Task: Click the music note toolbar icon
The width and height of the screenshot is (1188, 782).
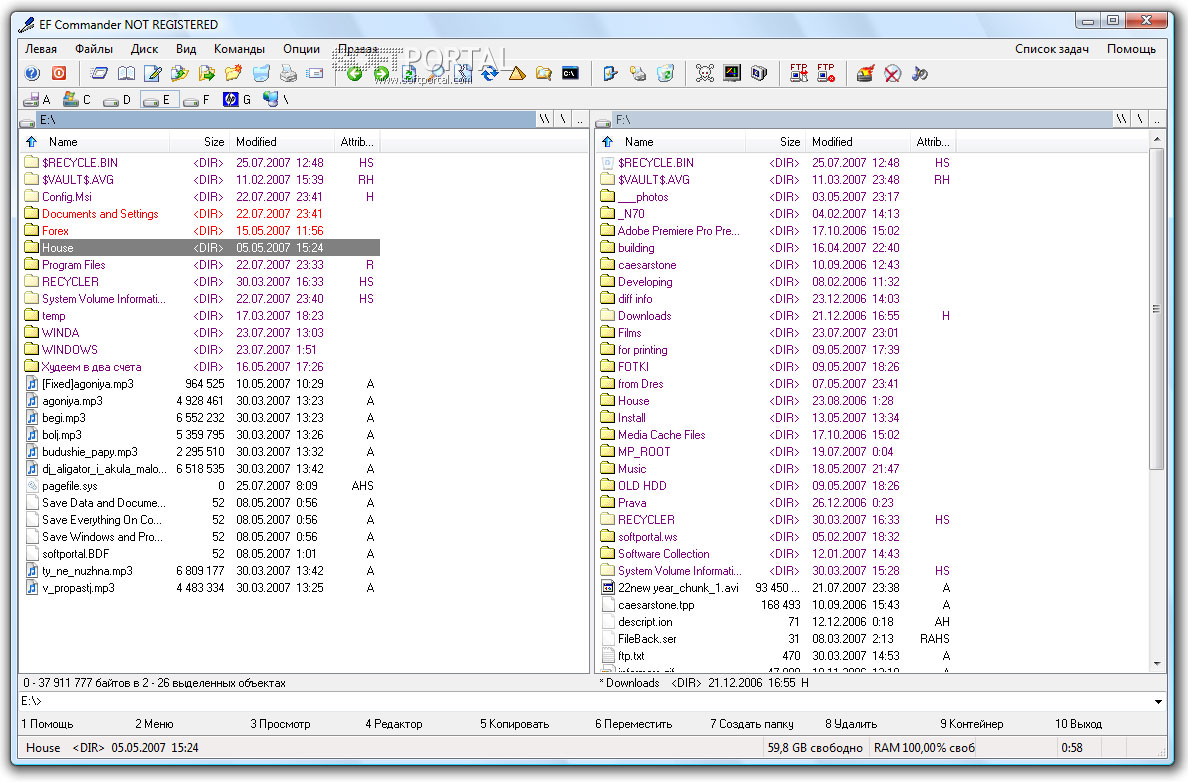Action: [920, 74]
